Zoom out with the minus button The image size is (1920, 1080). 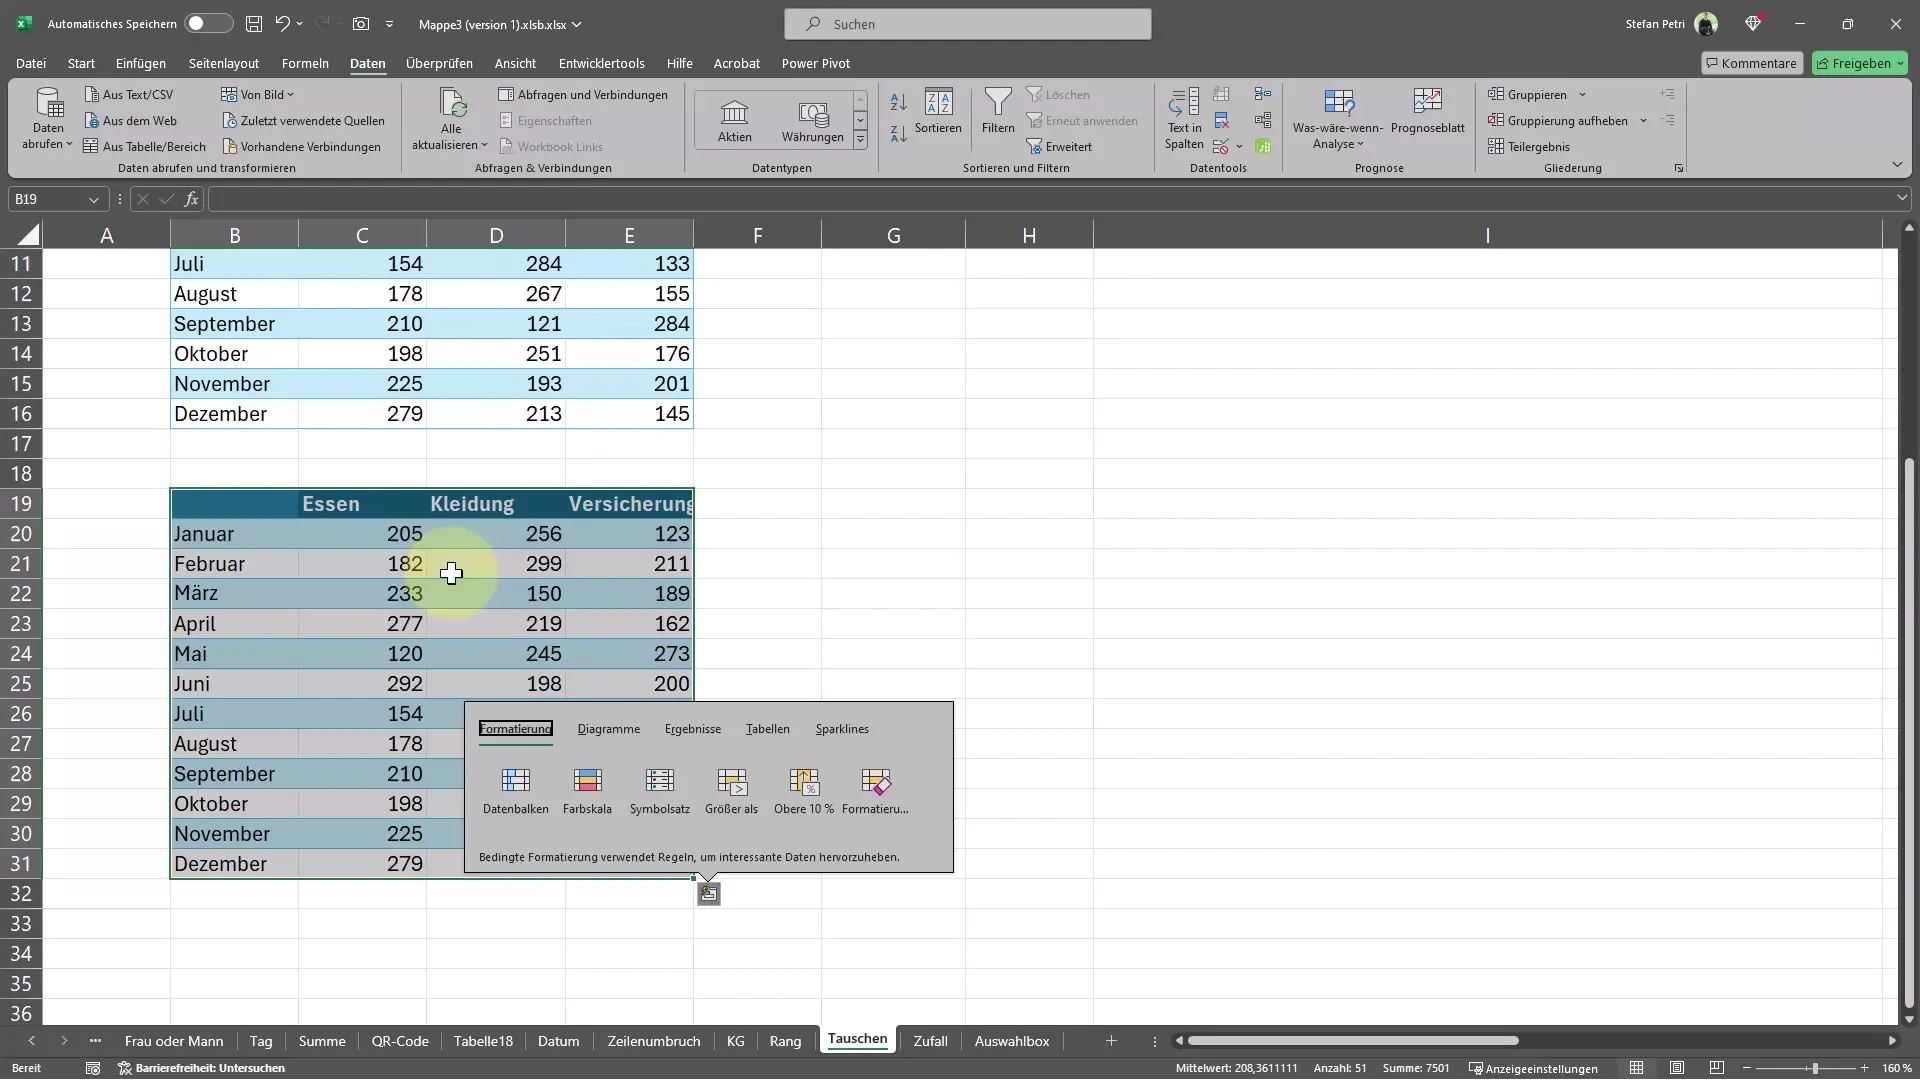[1747, 1068]
